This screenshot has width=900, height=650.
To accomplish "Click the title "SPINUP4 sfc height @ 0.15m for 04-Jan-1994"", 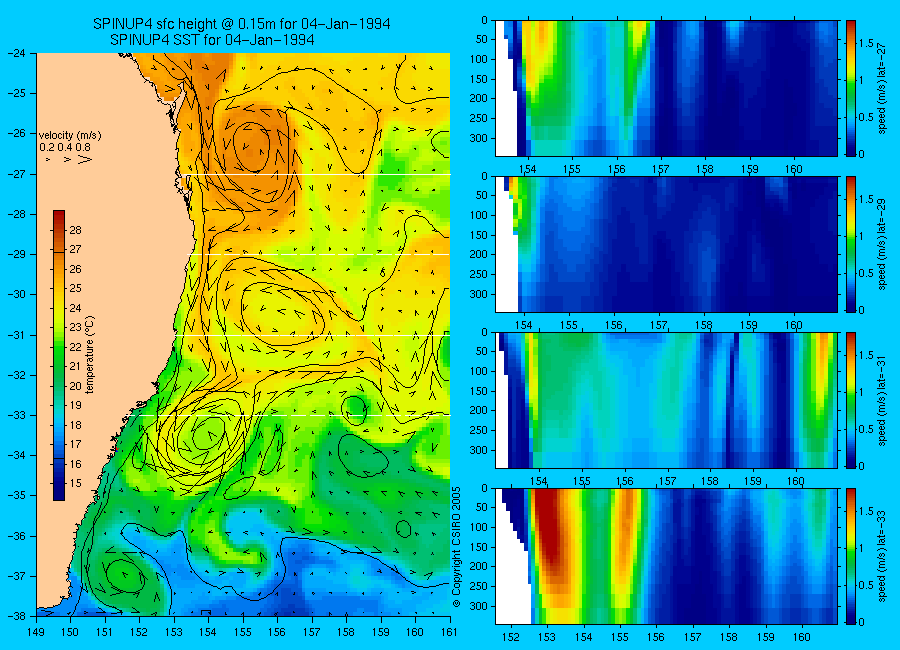I will point(242,24).
